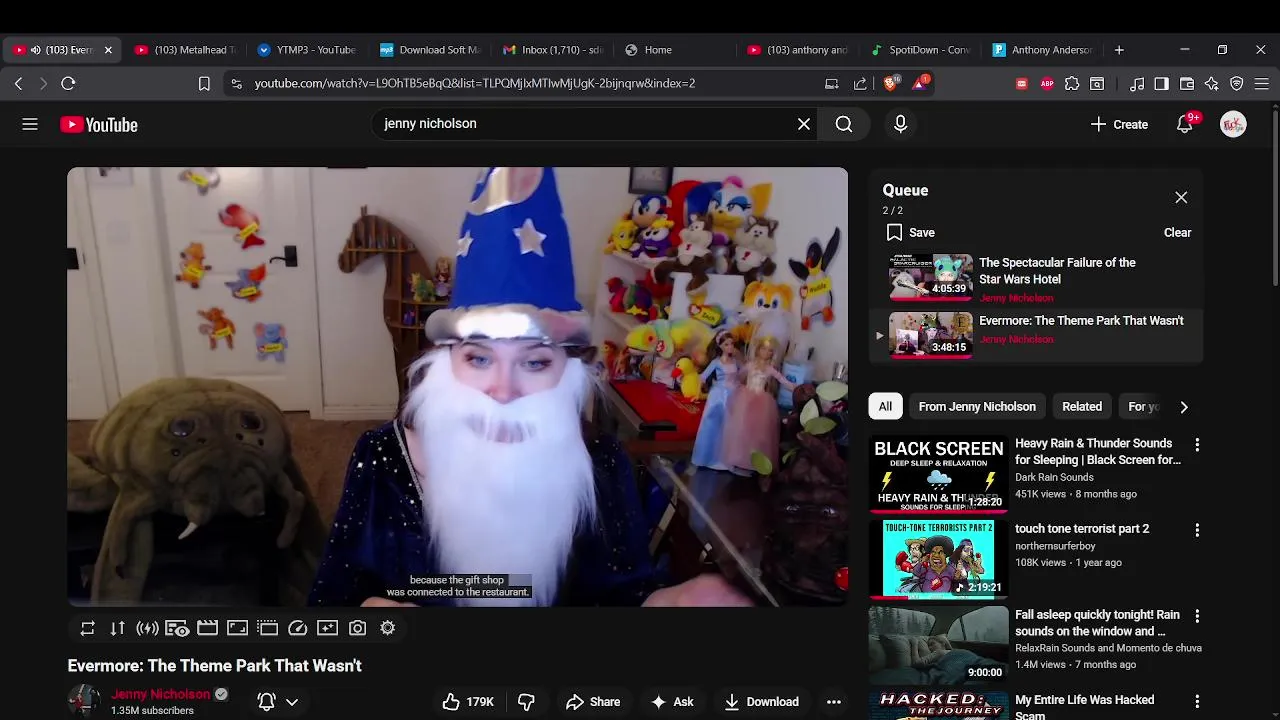The image size is (1280, 720).
Task: Toggle cinema mode clapperboard icon
Action: tap(207, 628)
